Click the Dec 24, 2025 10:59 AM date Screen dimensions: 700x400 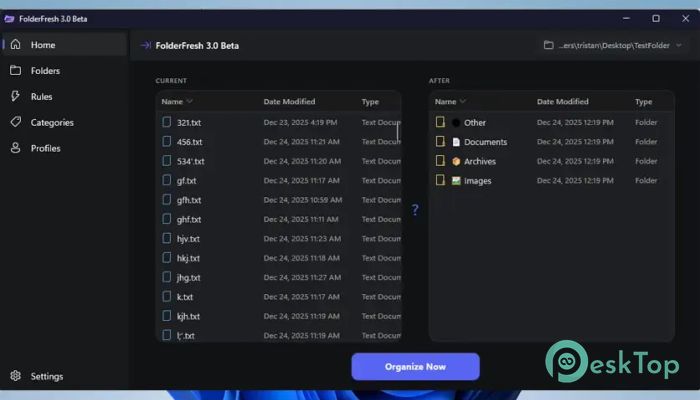coord(303,200)
